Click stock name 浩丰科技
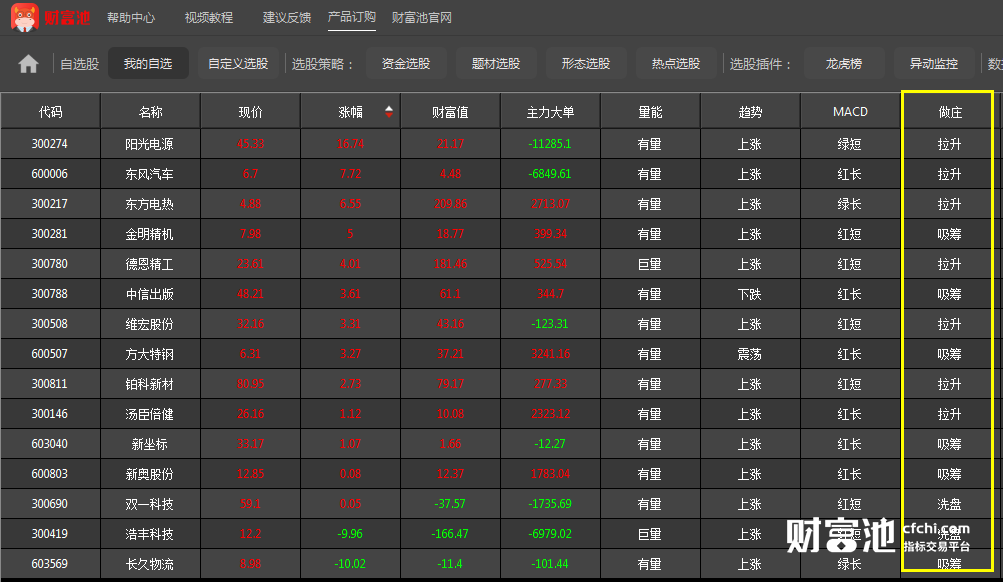This screenshot has height=582, width=1003. click(x=149, y=534)
